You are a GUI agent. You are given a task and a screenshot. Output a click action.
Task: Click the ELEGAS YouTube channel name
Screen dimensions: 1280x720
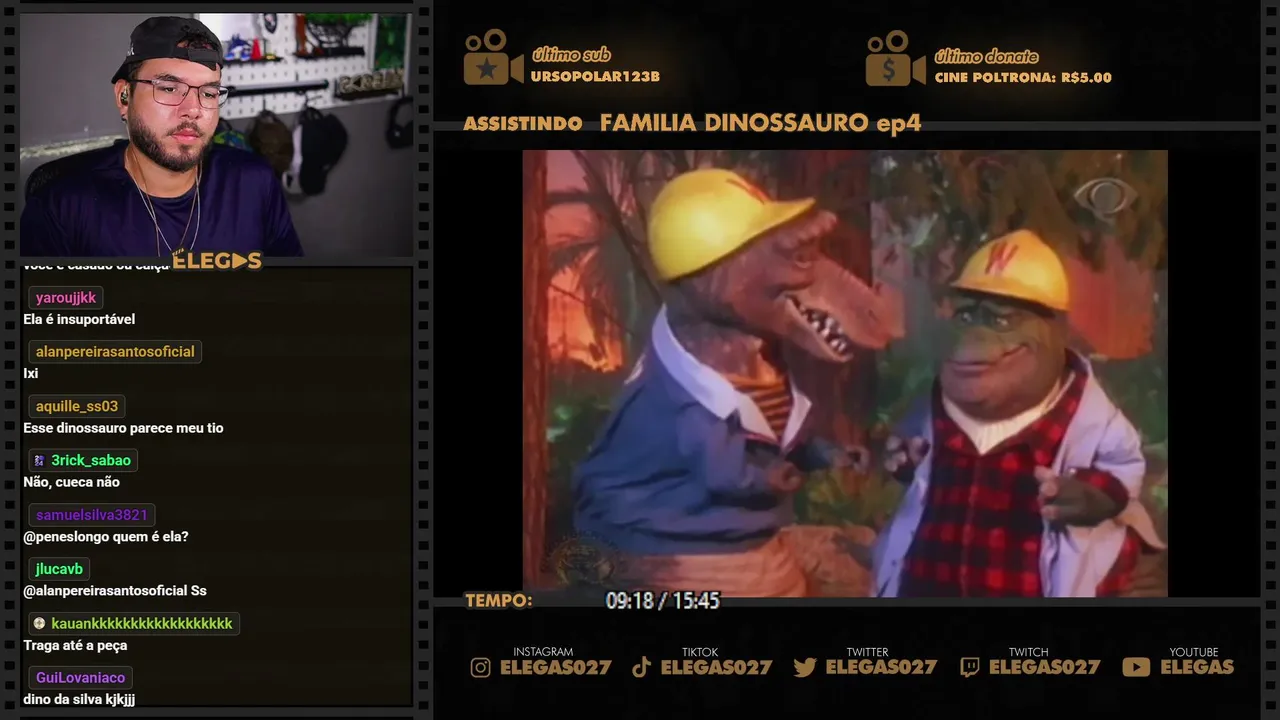pos(1197,667)
